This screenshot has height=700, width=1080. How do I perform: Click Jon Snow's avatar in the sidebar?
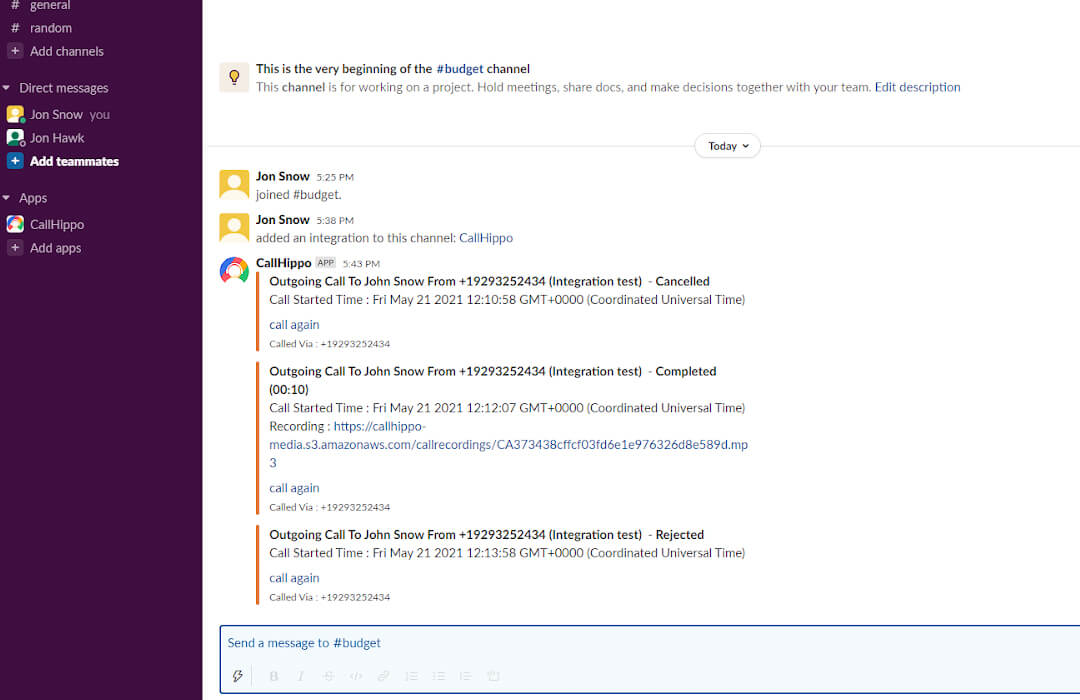(x=15, y=114)
